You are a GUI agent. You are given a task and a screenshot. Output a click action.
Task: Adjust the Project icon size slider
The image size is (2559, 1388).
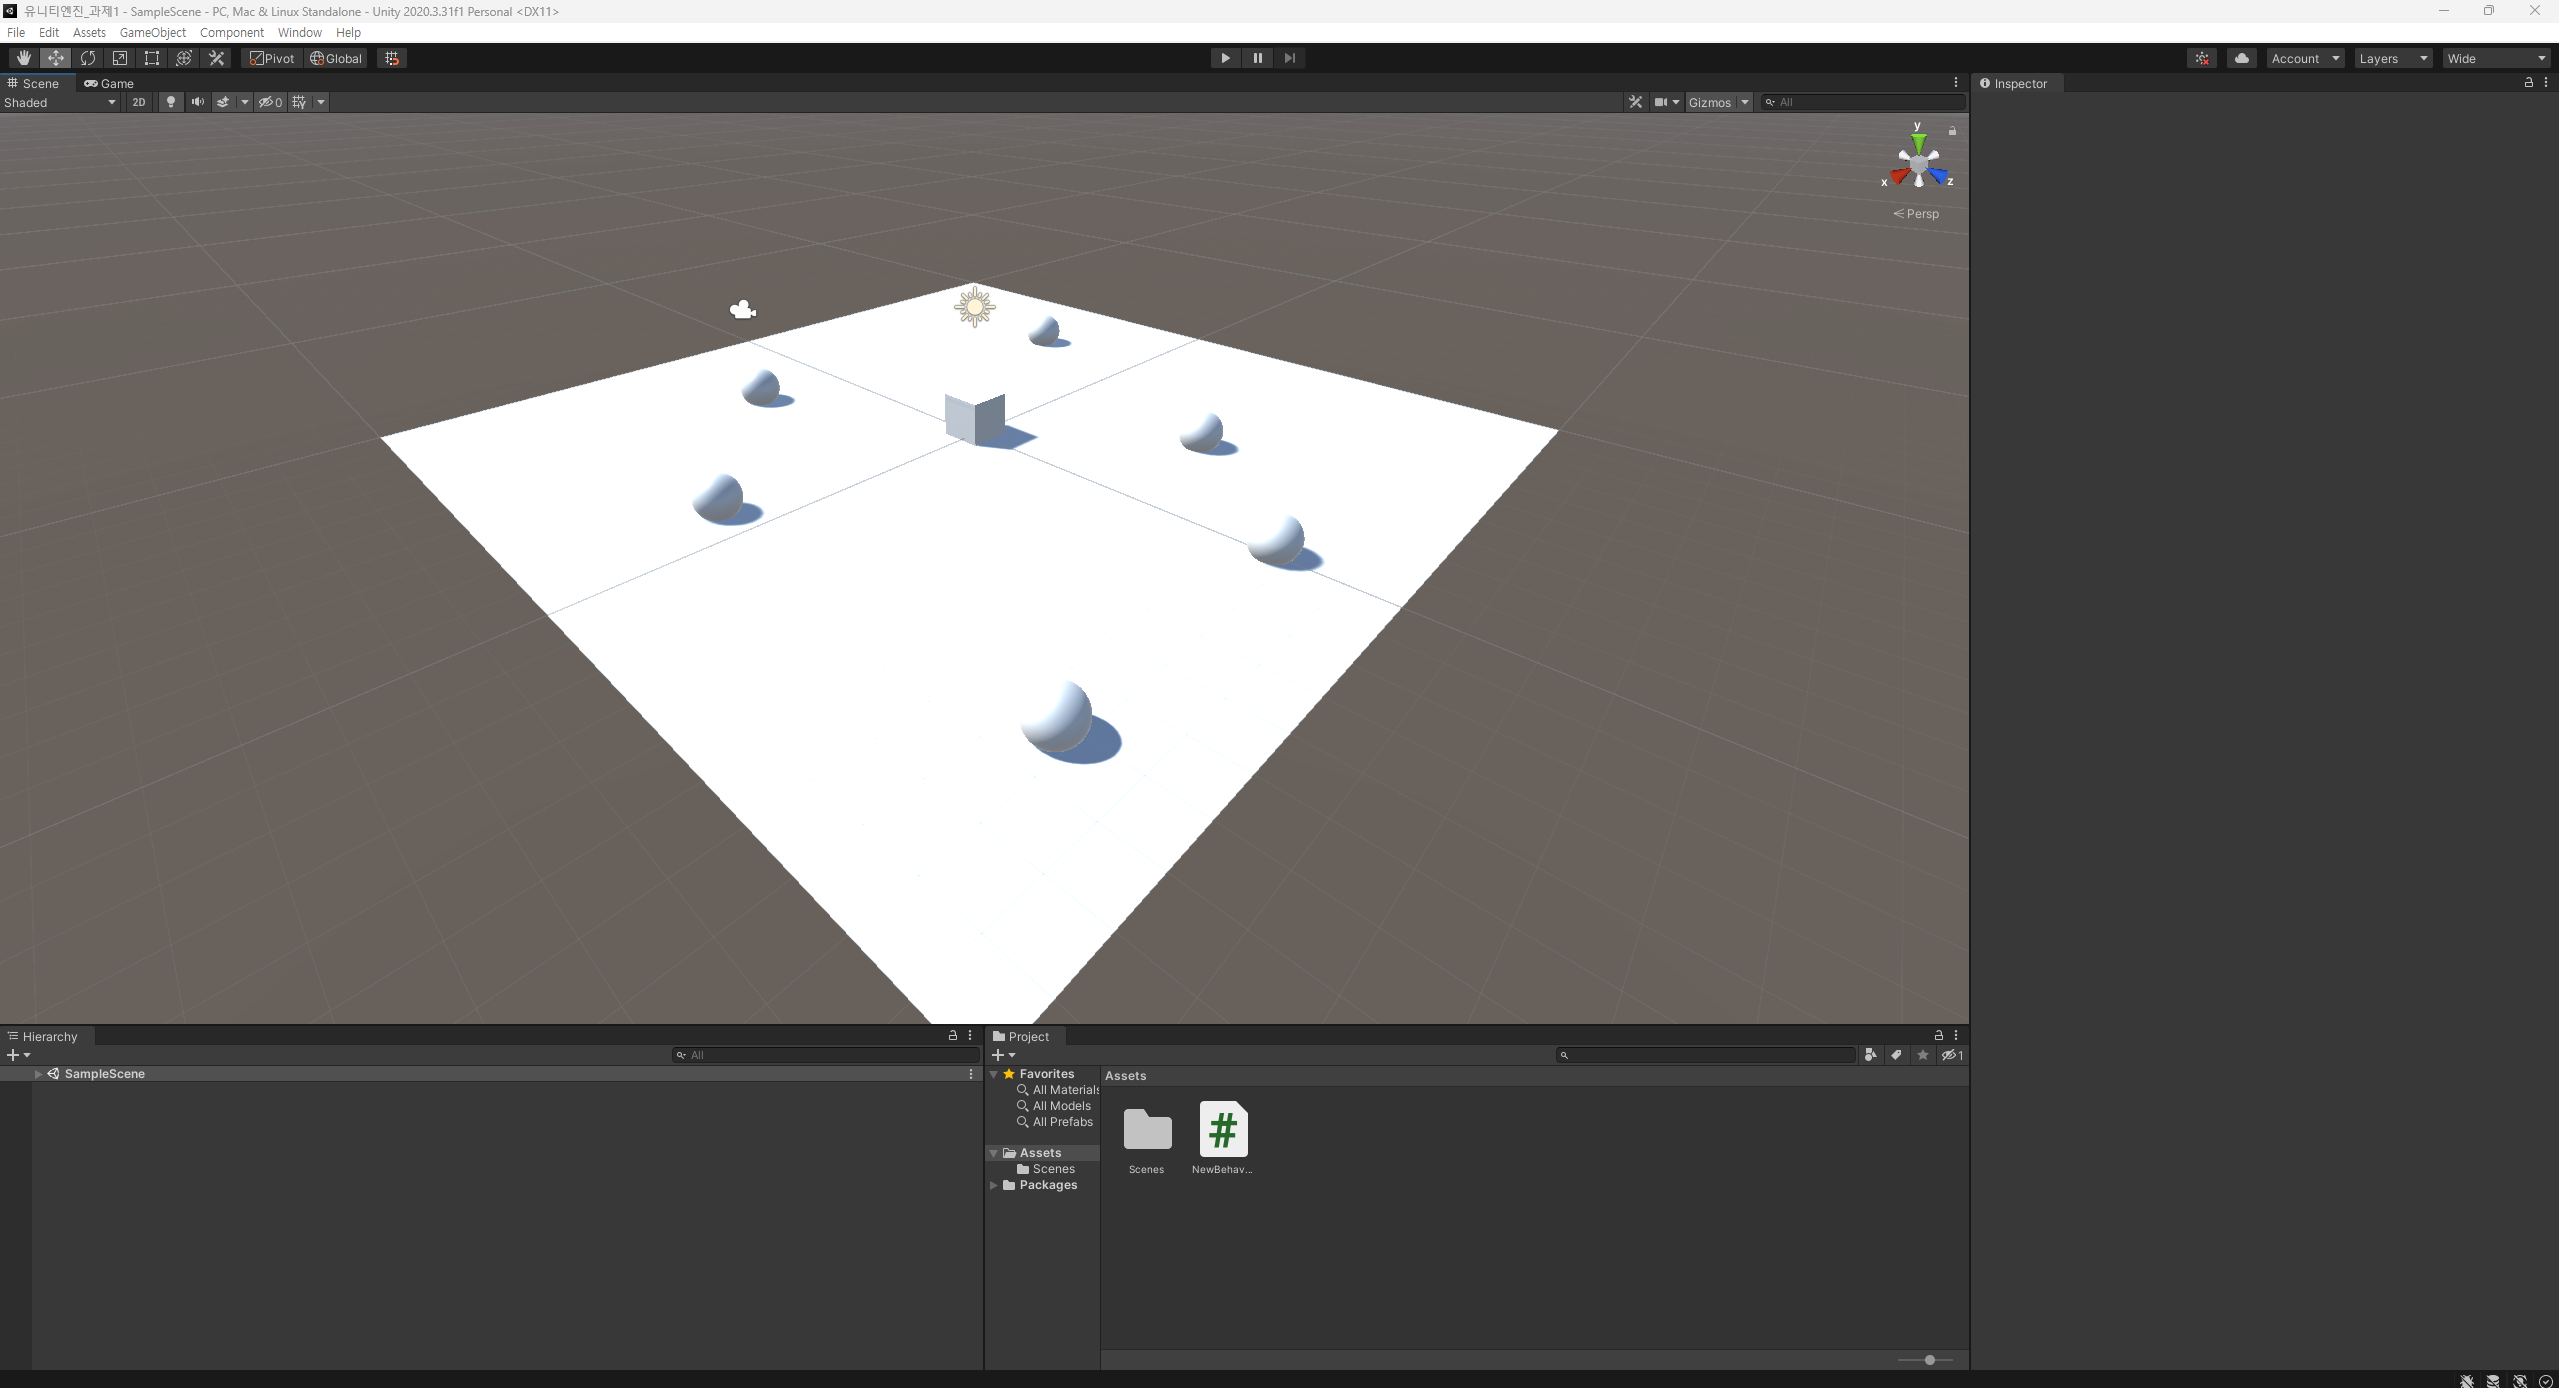1929,1360
